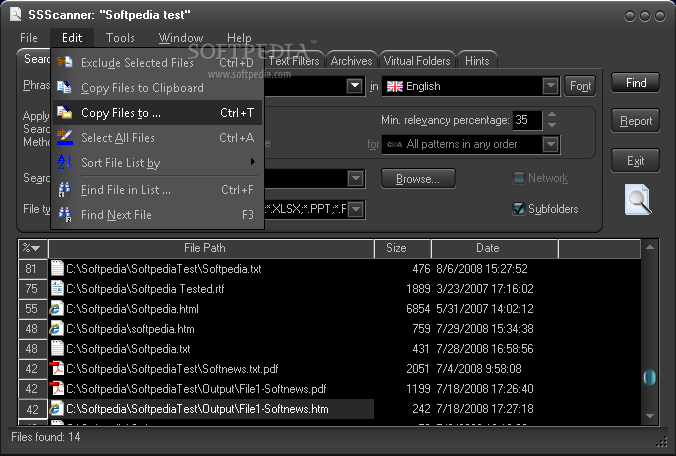The image size is (676, 456).
Task: Click the results scrollbar up arrow
Action: 650,247
